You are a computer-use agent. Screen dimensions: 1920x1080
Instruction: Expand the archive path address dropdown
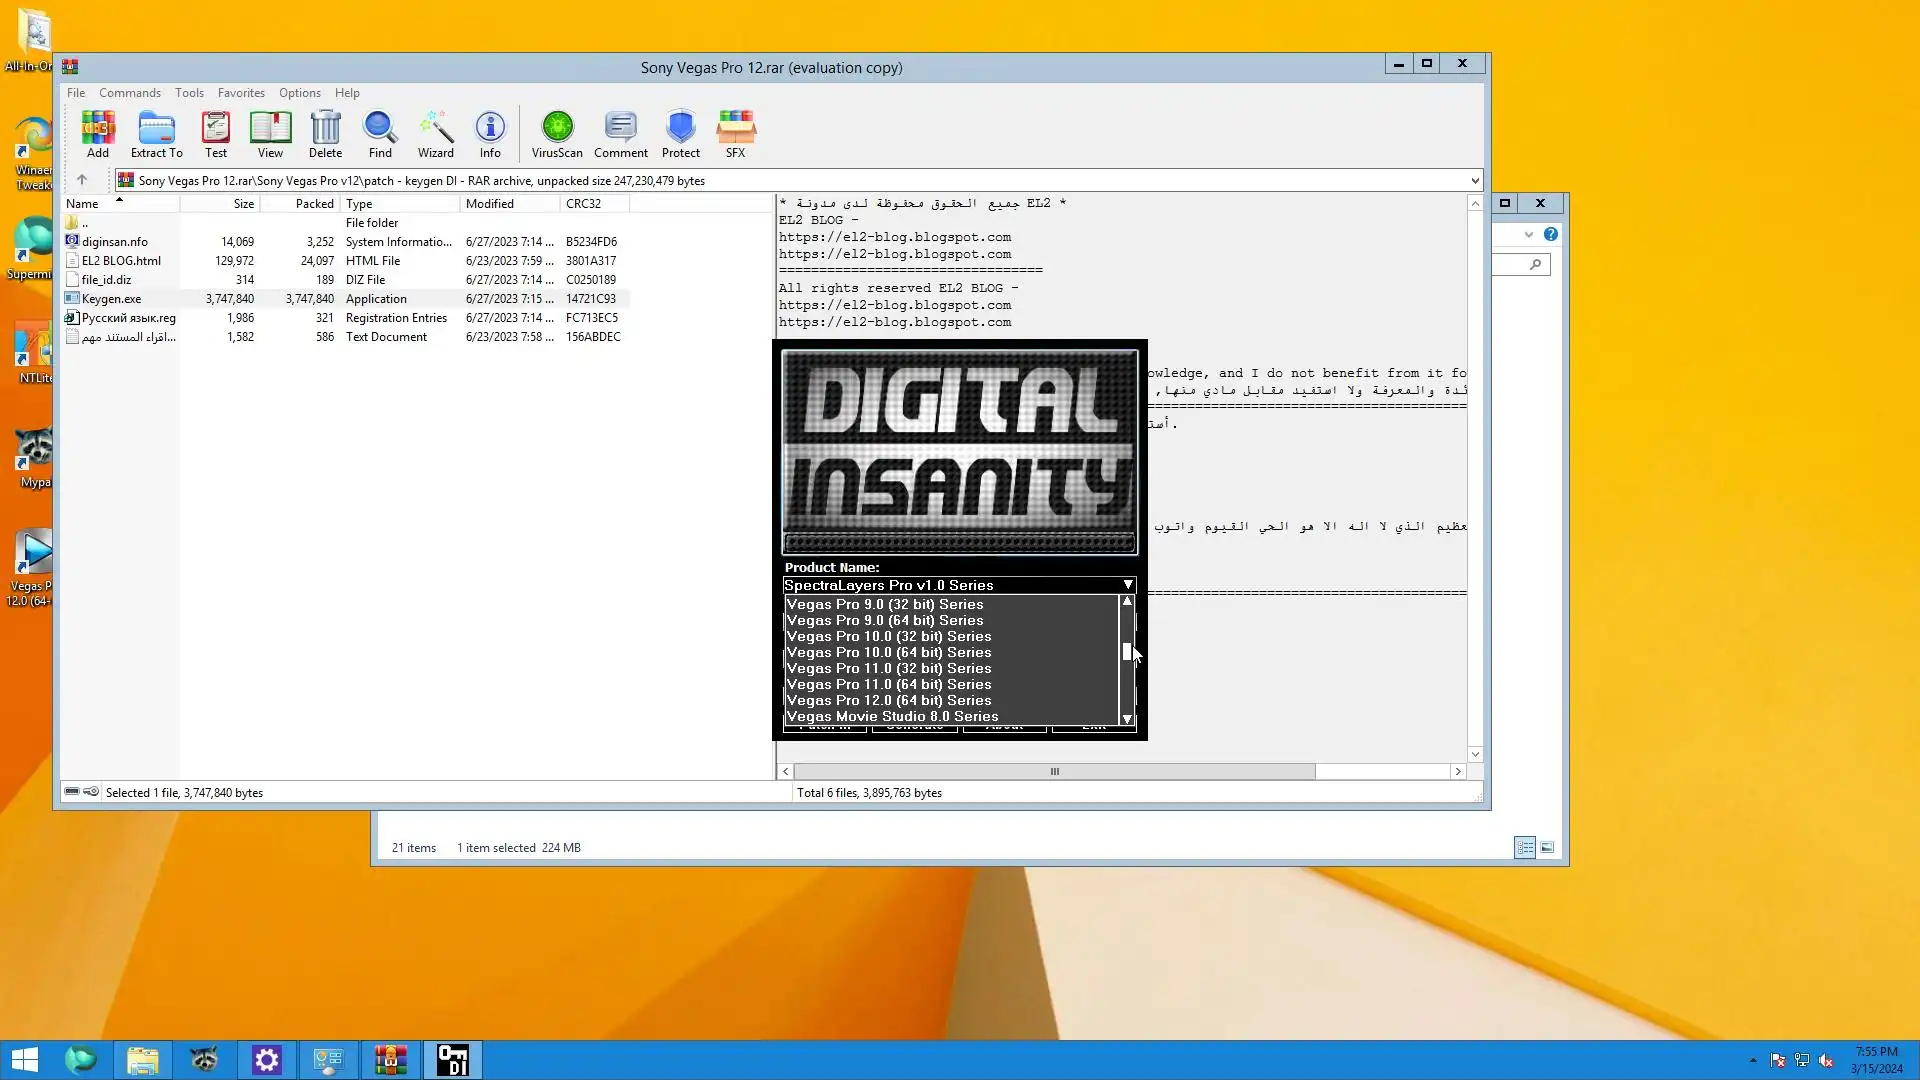pyautogui.click(x=1474, y=181)
